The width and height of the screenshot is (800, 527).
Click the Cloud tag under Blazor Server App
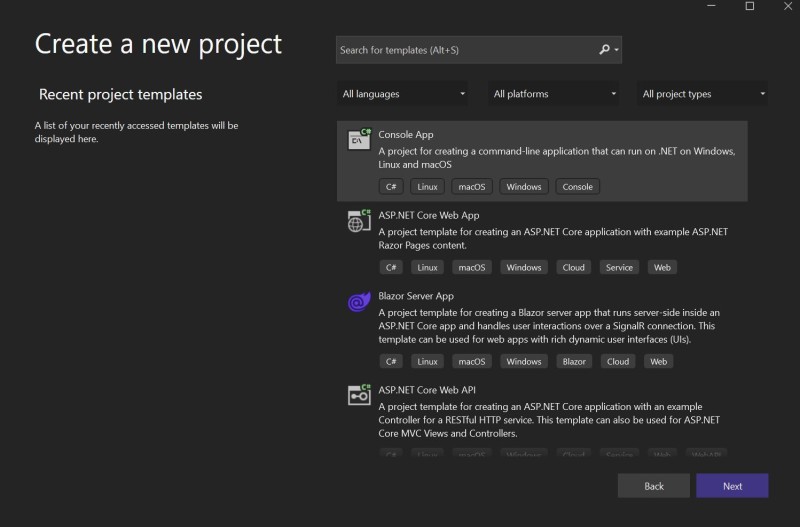(618, 361)
